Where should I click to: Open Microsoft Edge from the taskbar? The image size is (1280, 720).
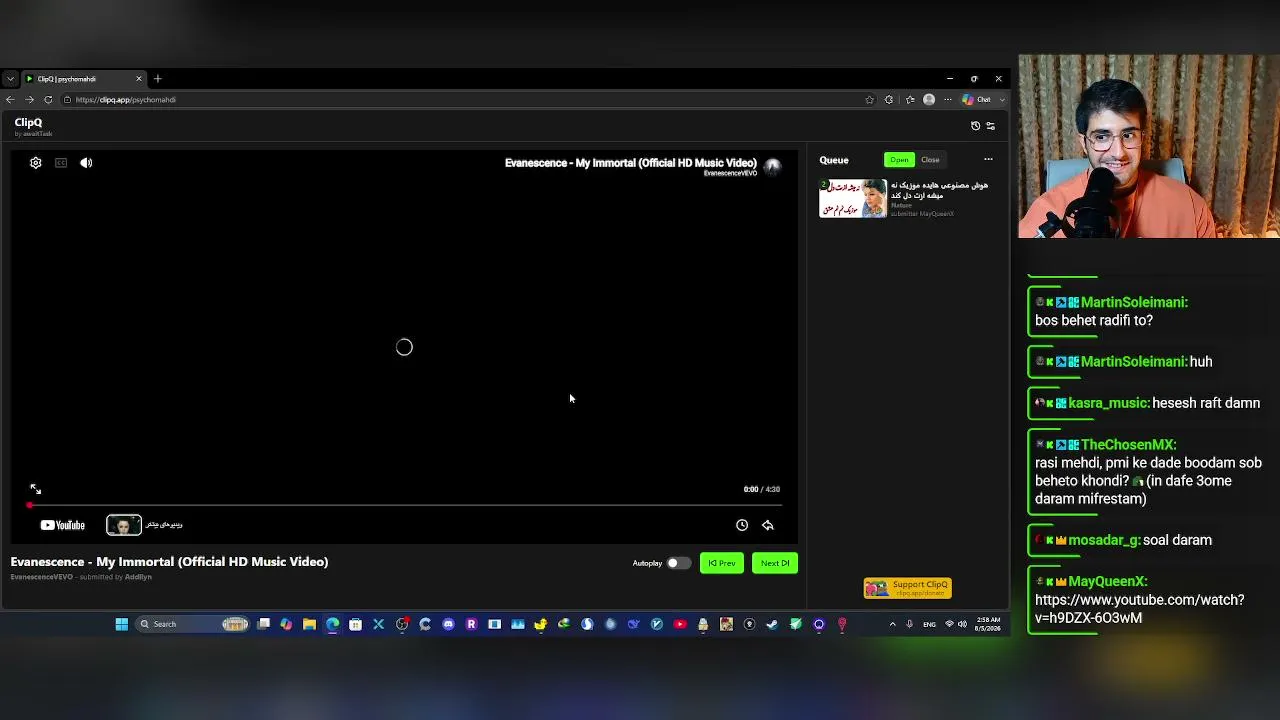pos(332,624)
